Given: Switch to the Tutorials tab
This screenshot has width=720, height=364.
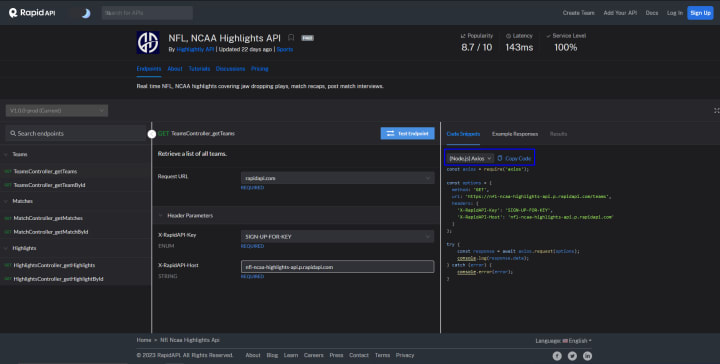Looking at the screenshot, I should [199, 69].
